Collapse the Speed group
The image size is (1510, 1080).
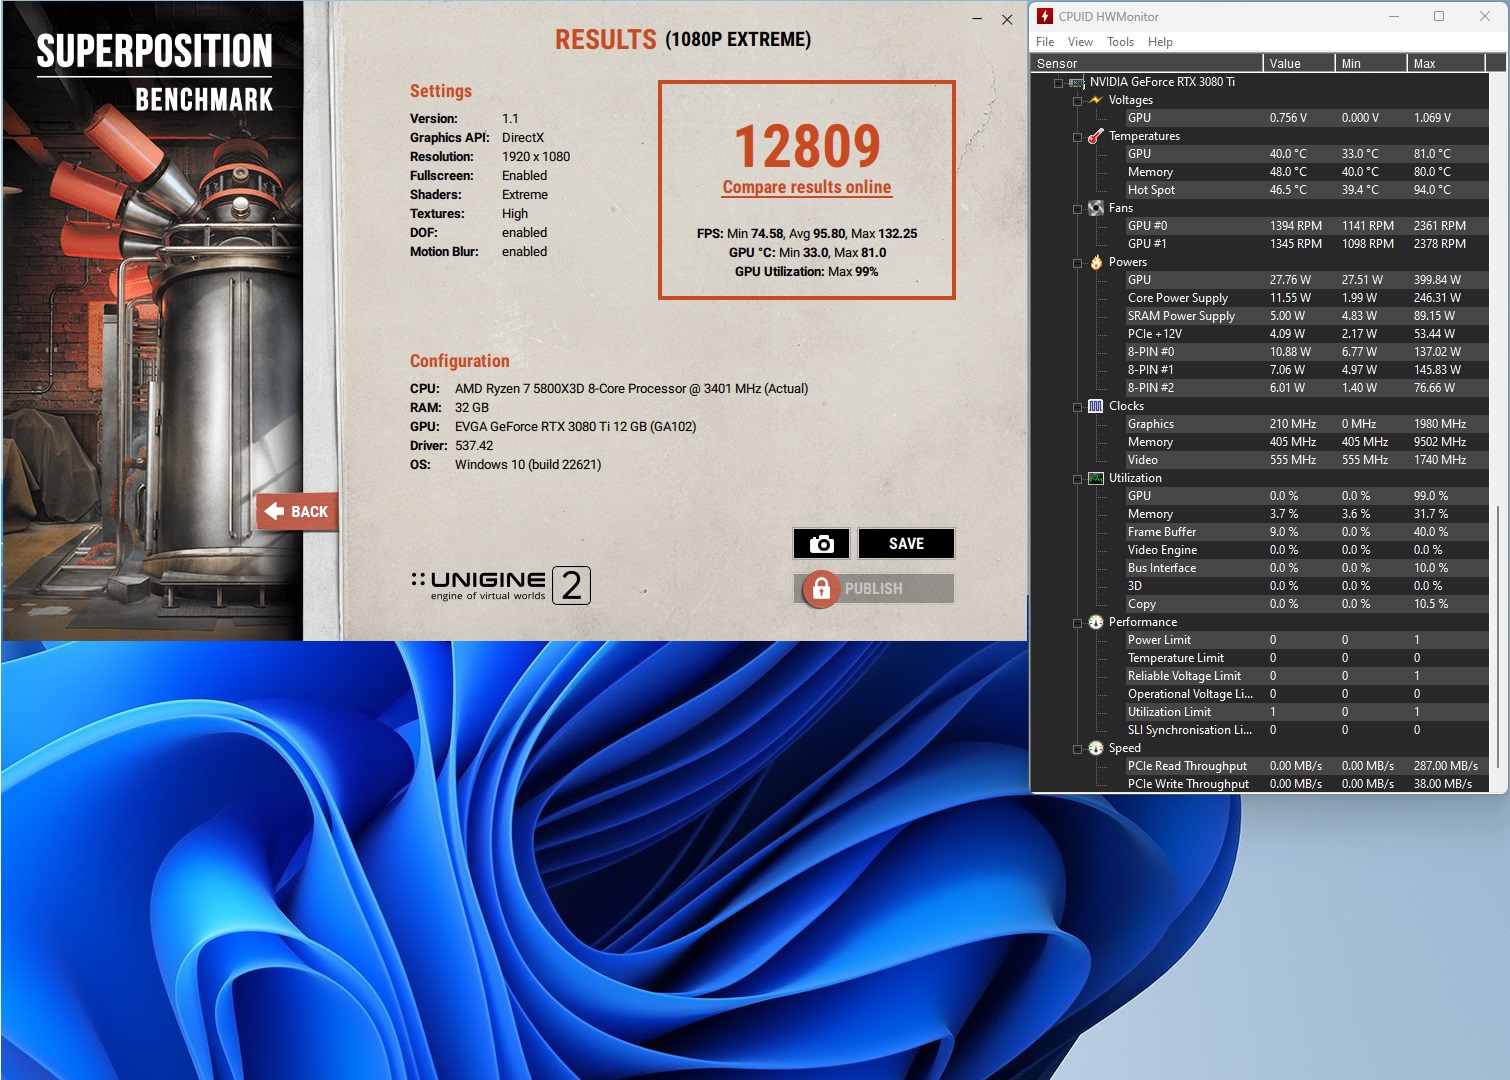point(1077,749)
